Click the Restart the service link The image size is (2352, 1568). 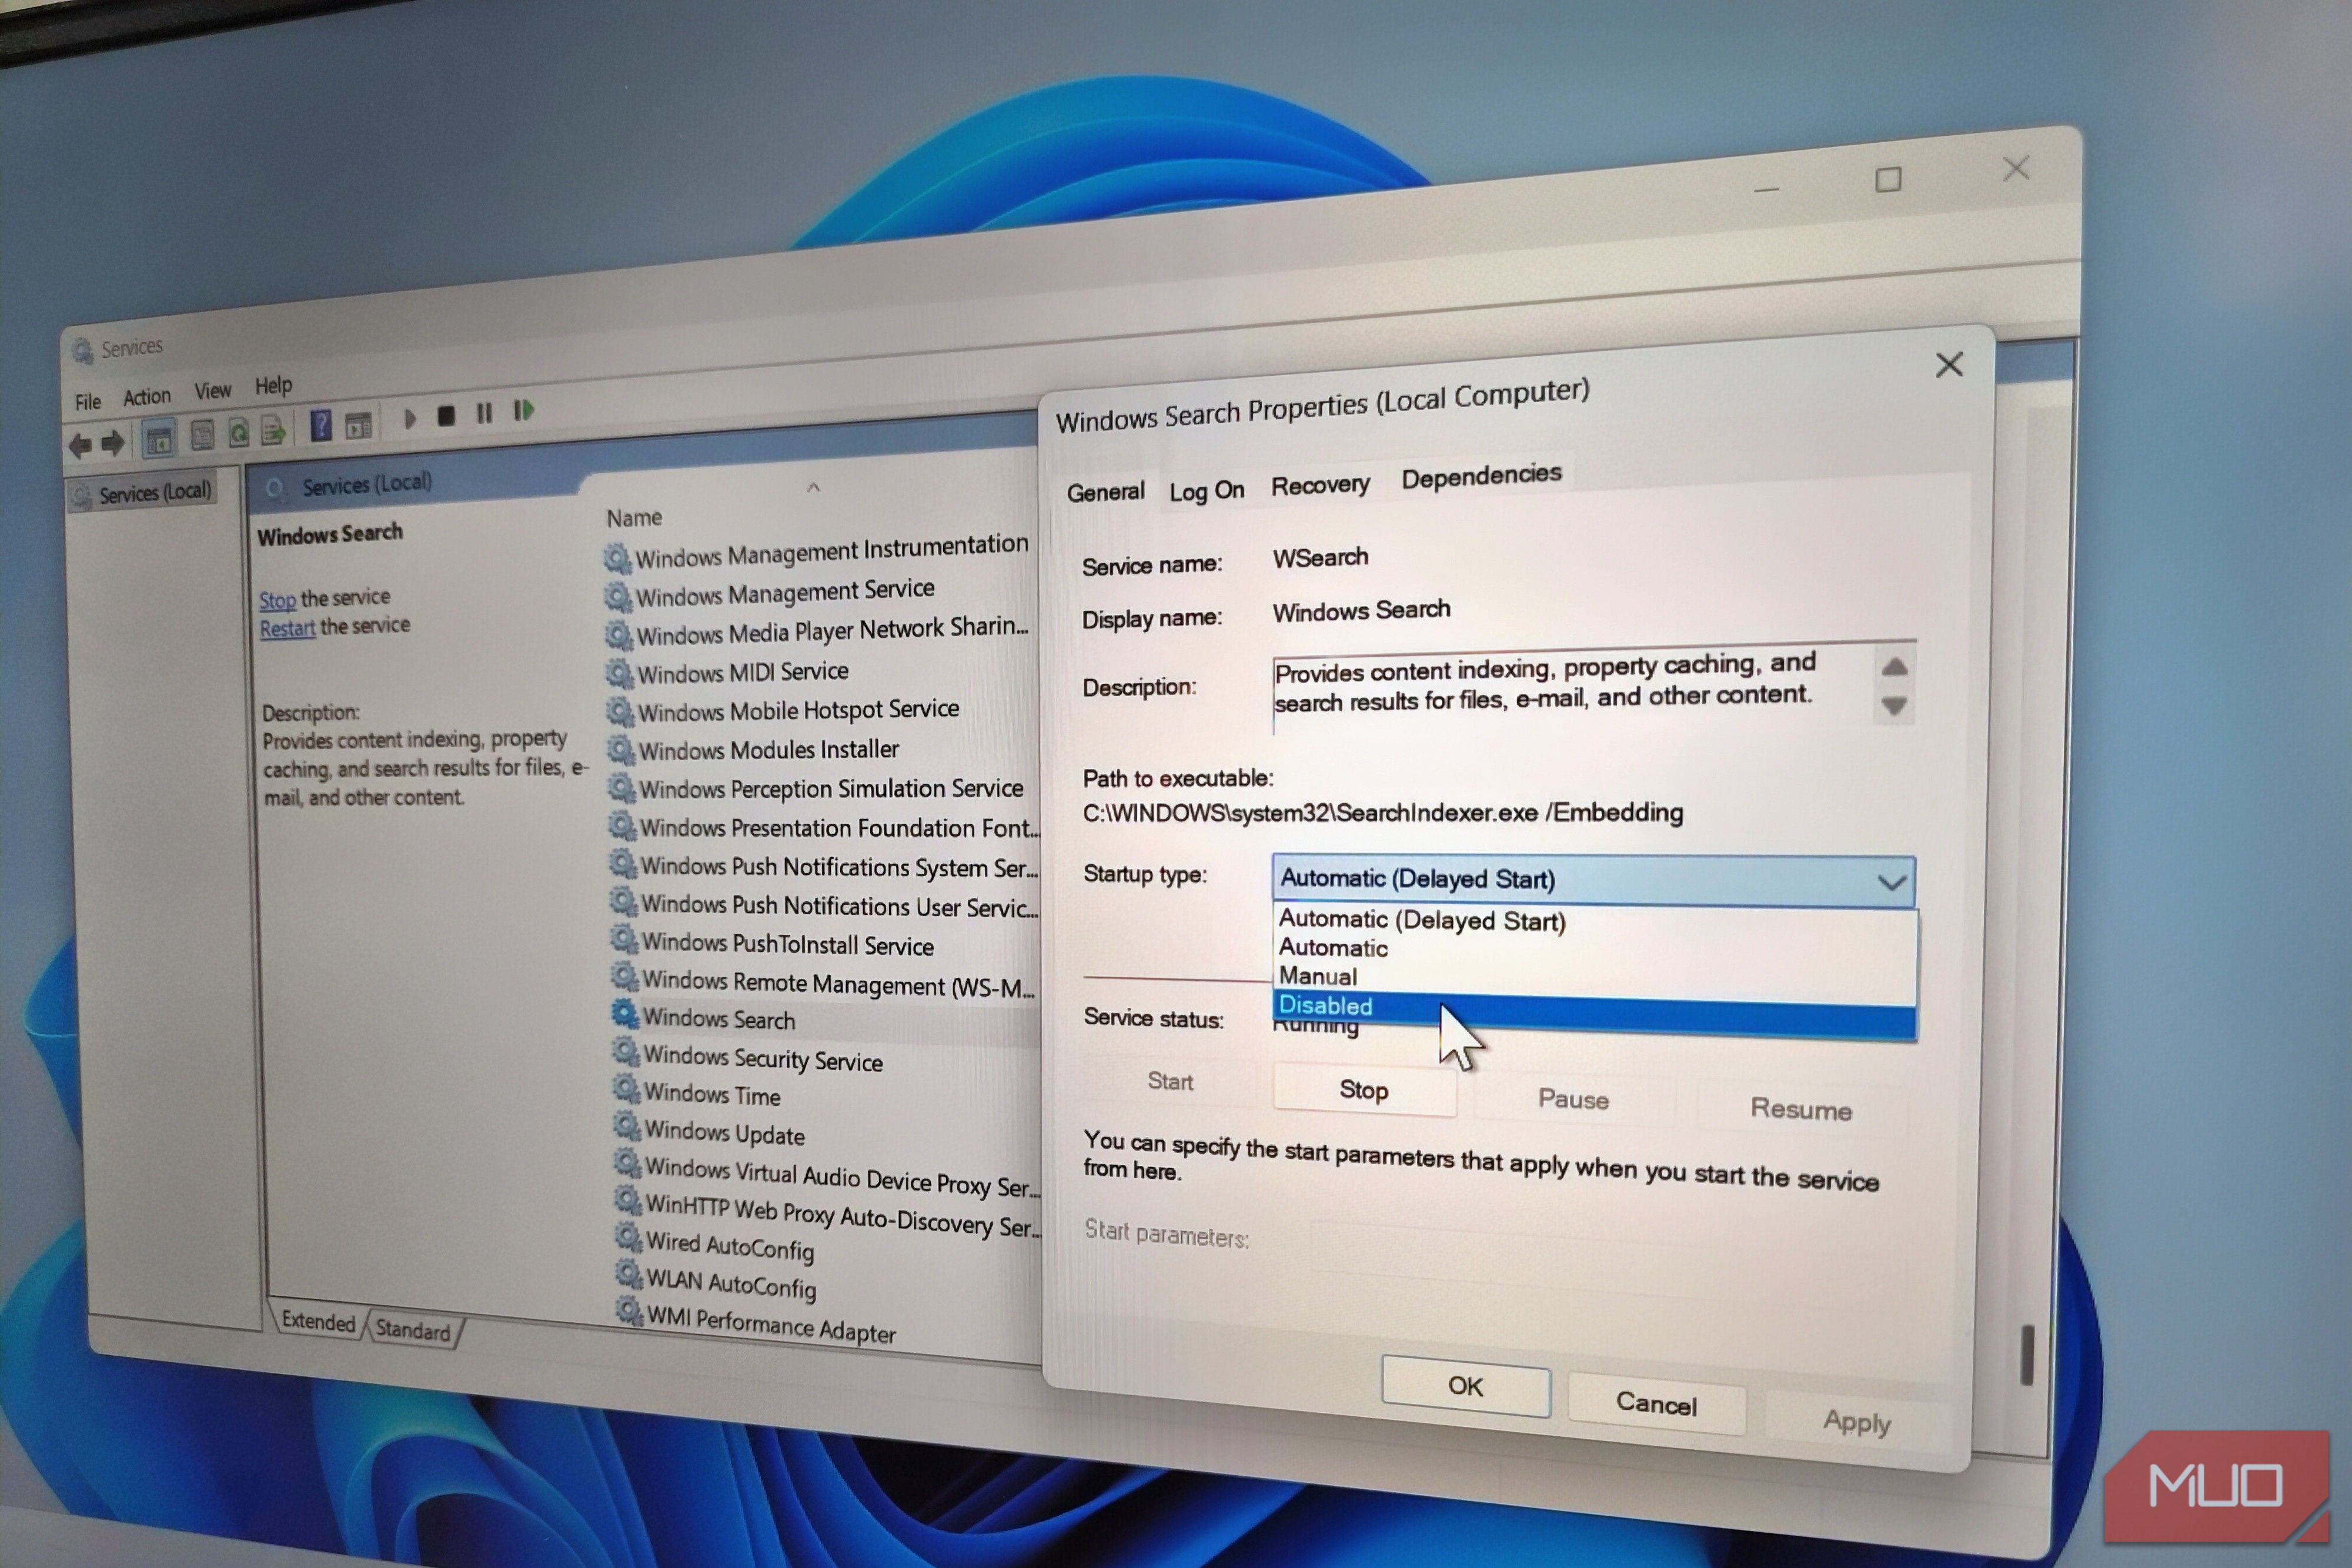287,628
